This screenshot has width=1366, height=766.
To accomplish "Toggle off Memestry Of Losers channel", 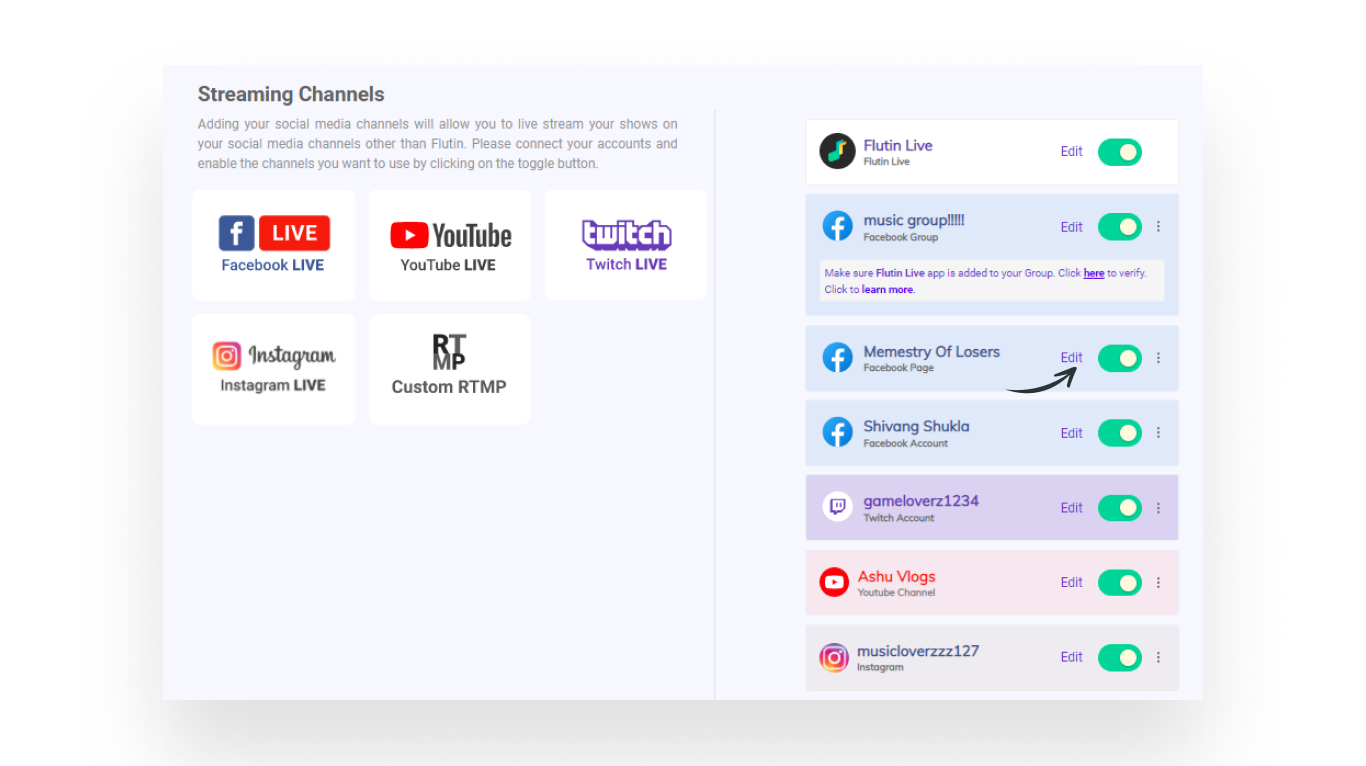I will [x=1120, y=358].
